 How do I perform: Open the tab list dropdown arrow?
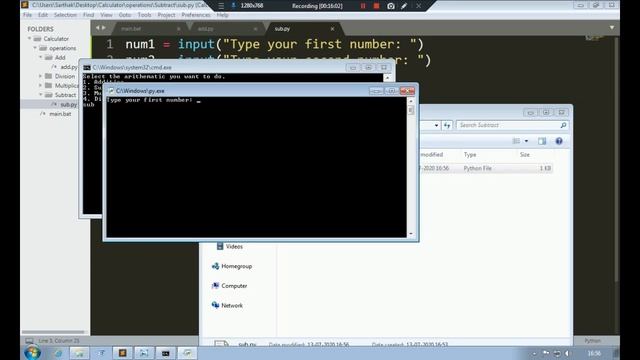[x=612, y=27]
